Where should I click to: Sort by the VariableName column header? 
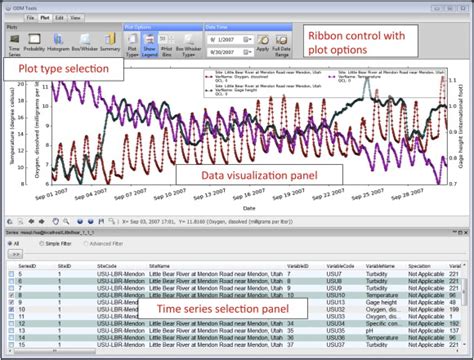tap(380, 266)
